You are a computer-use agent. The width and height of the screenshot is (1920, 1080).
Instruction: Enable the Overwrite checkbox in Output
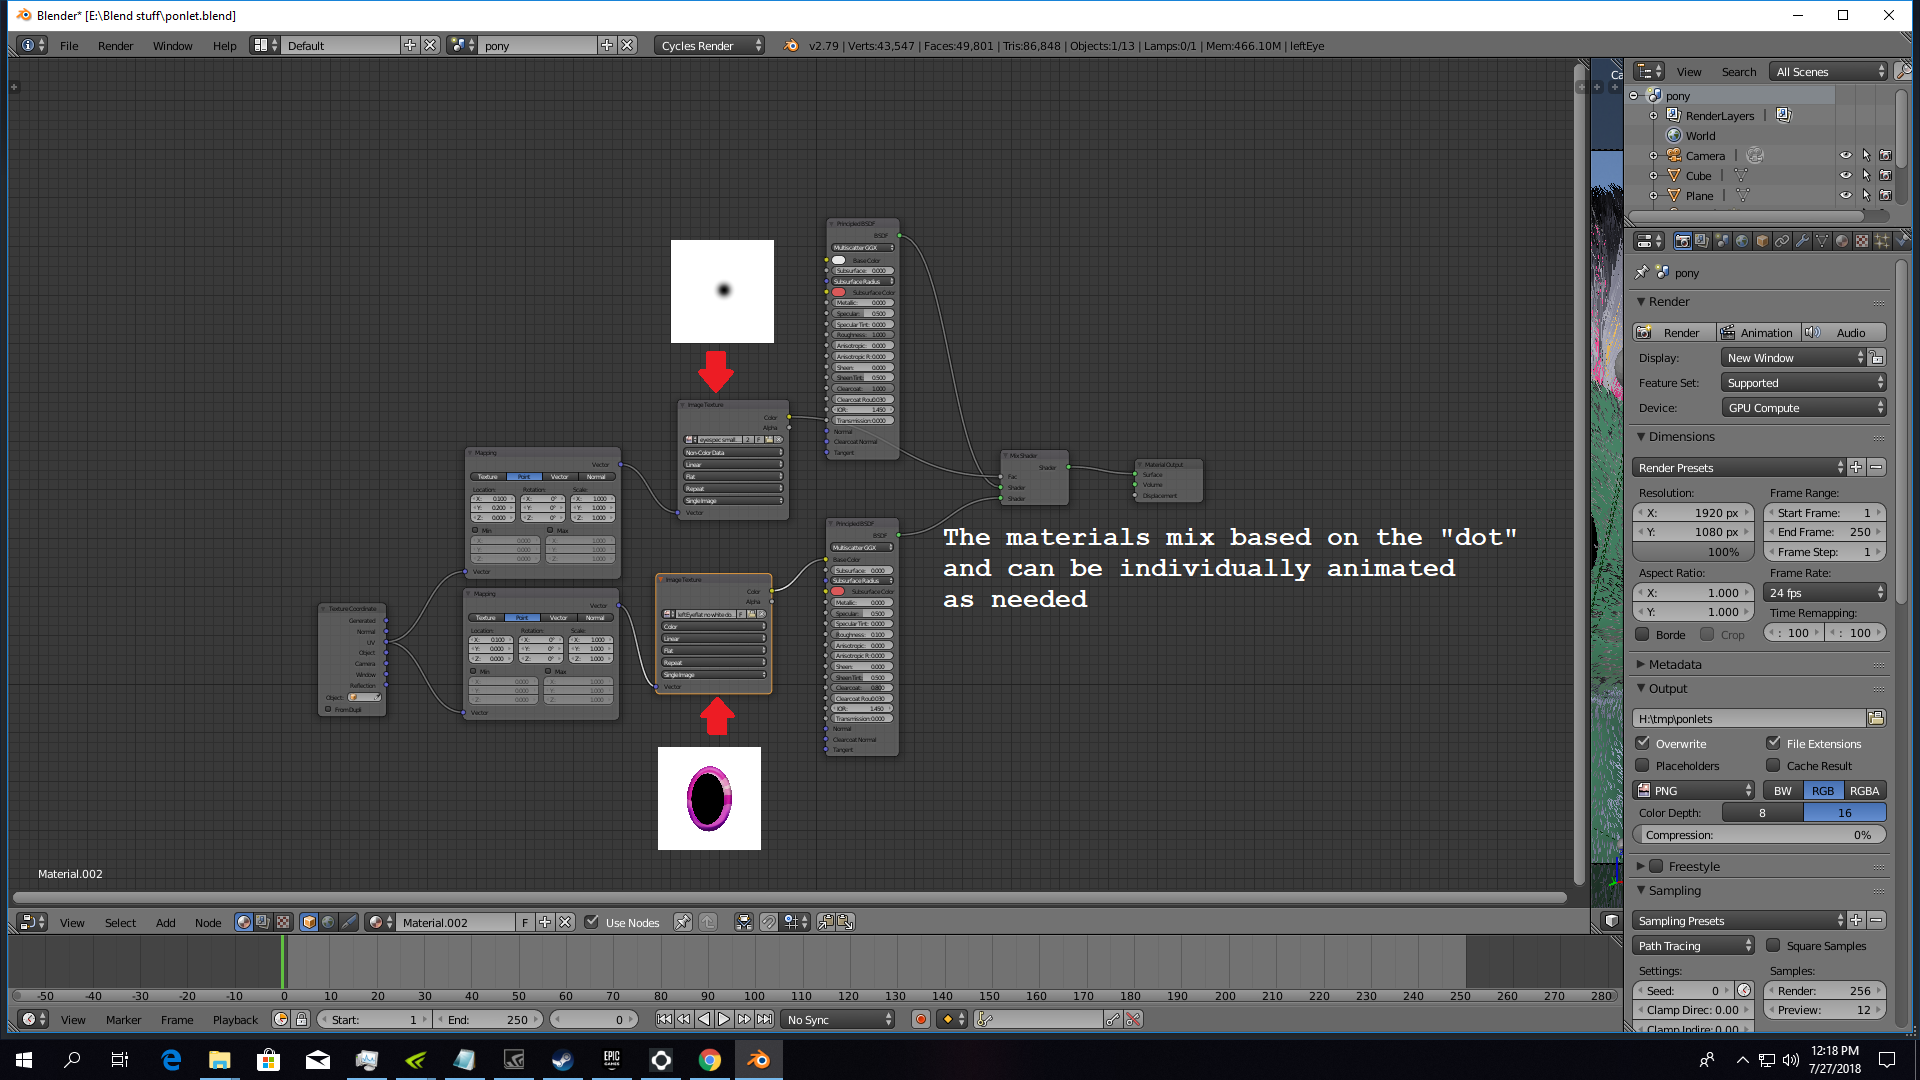coord(1643,743)
